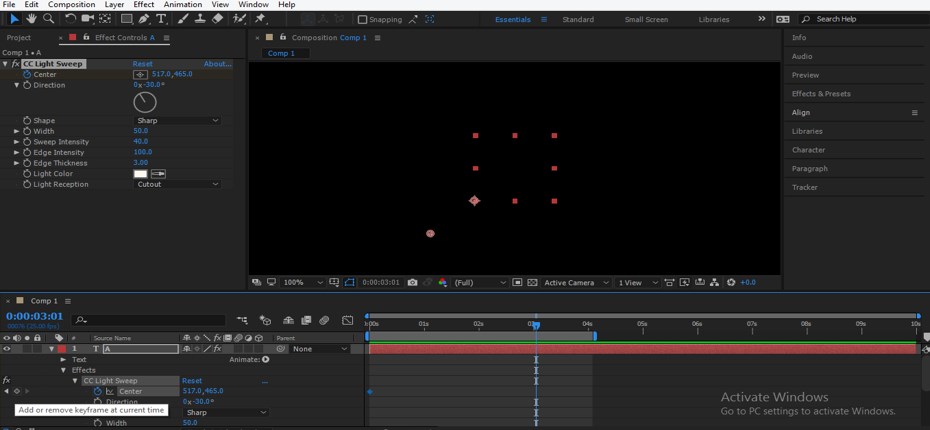Viewport: 930px width, 430px height.
Task: Click the viewer snapshot camera icon
Action: [412, 283]
